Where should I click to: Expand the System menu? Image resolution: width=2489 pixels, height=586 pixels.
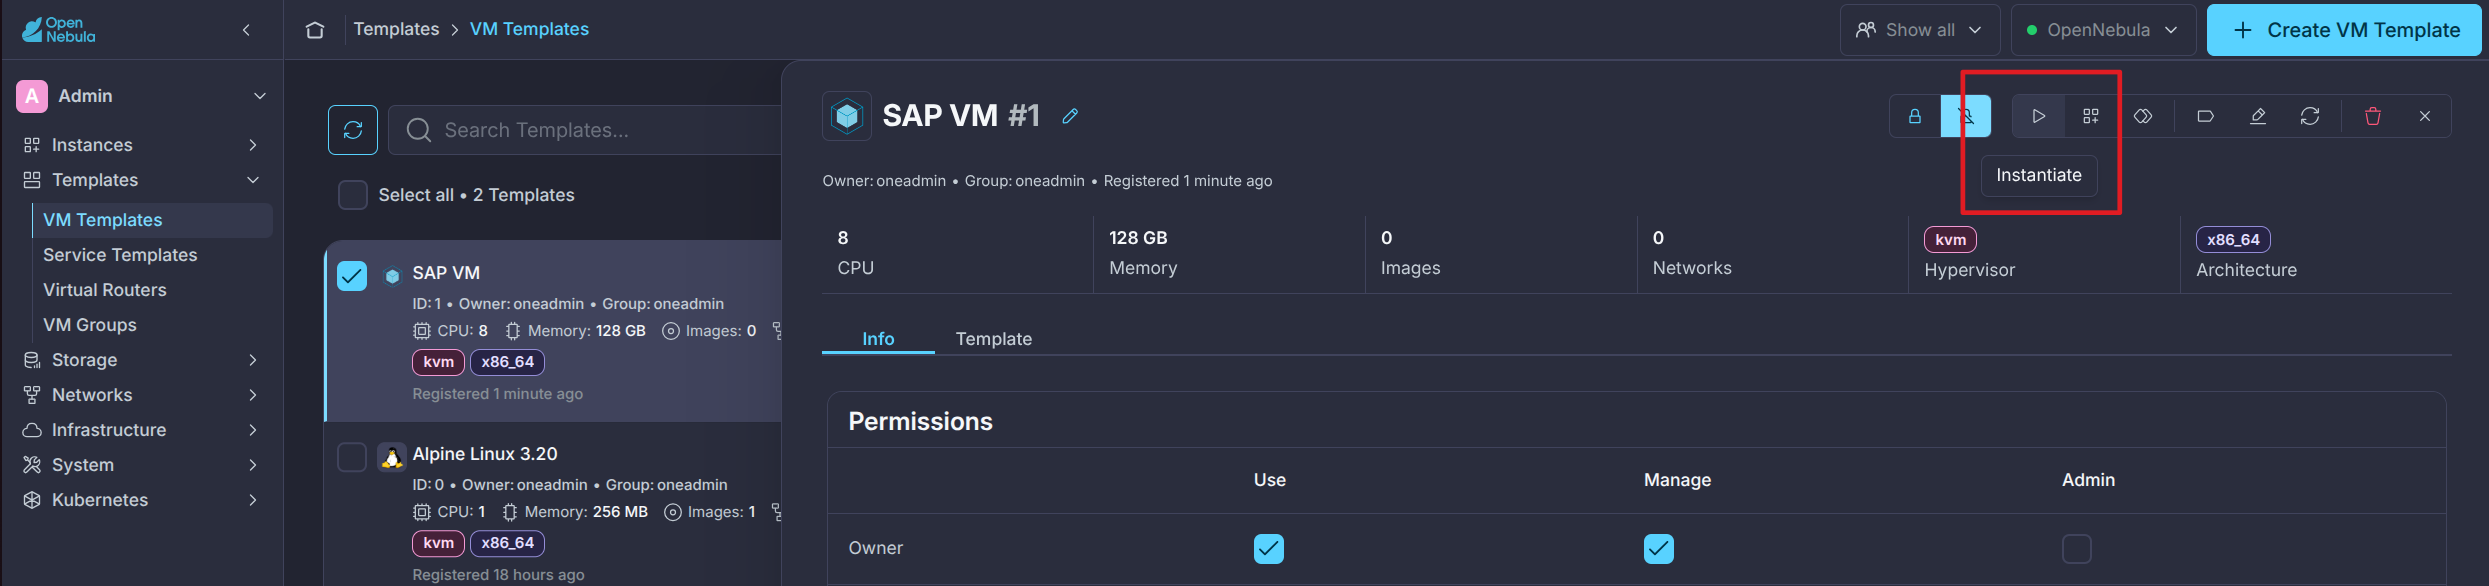click(x=253, y=465)
